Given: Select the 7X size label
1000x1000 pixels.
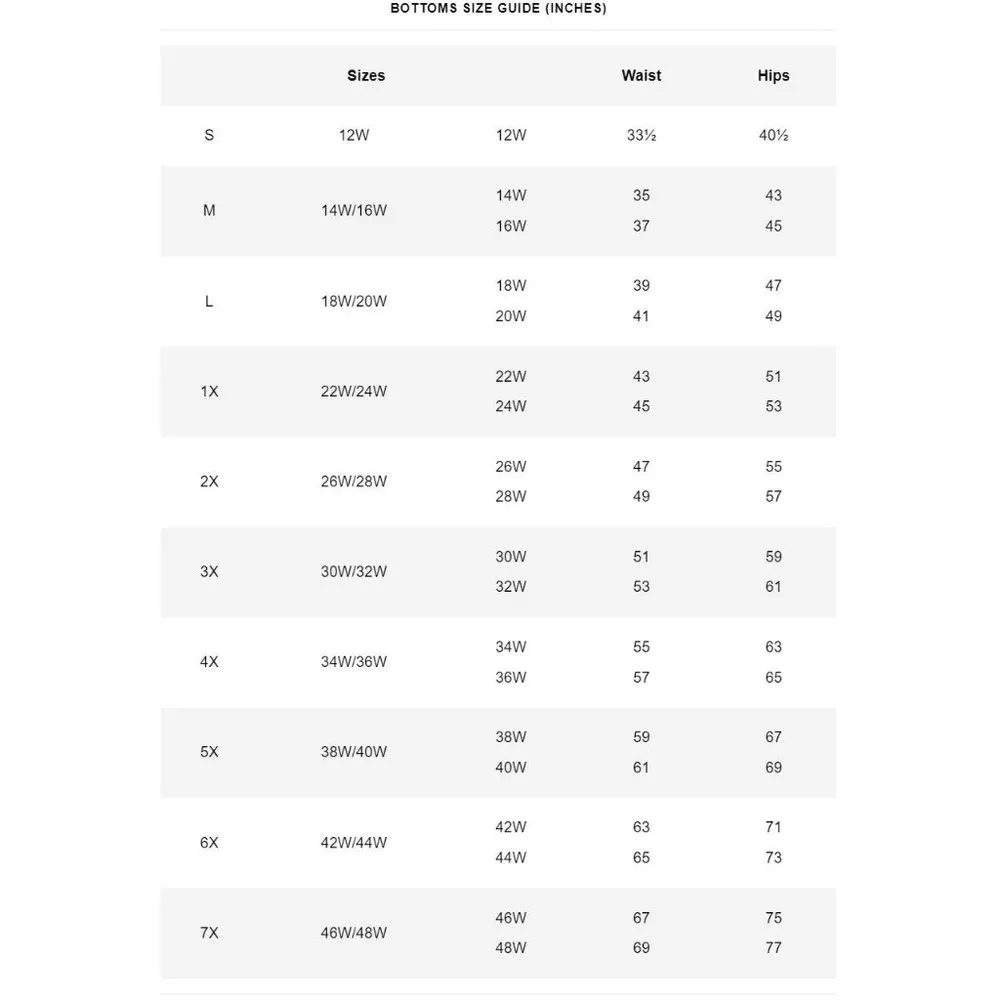Looking at the screenshot, I should coord(209,933).
